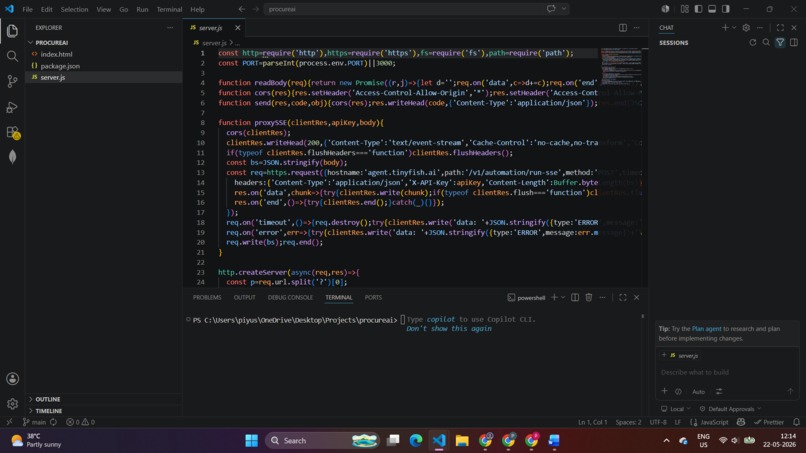Viewport: 806px width, 453px height.
Task: Toggle Primary Side Bar visibility
Action: tap(698, 9)
